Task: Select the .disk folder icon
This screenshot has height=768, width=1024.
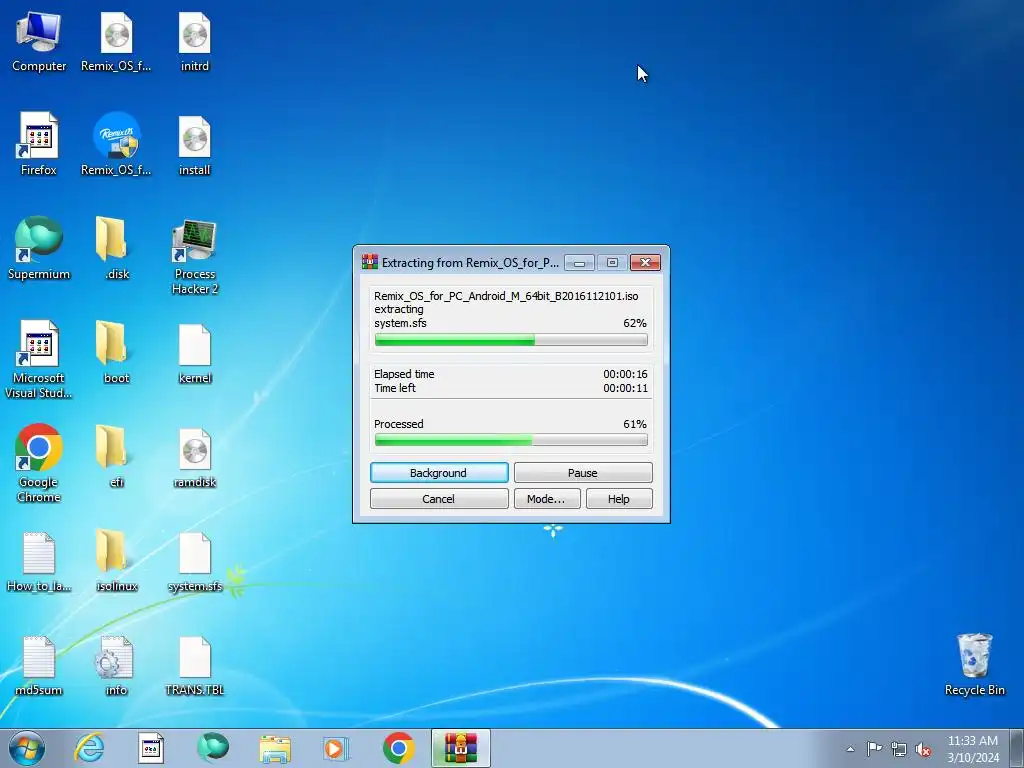Action: coord(116,249)
